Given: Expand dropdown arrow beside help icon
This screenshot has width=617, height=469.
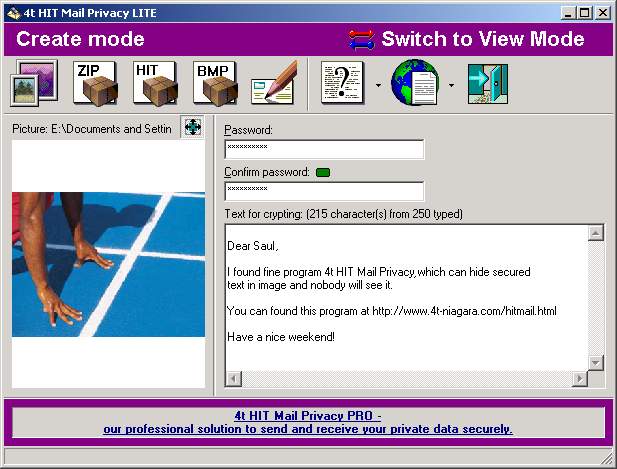Looking at the screenshot, I should (378, 85).
